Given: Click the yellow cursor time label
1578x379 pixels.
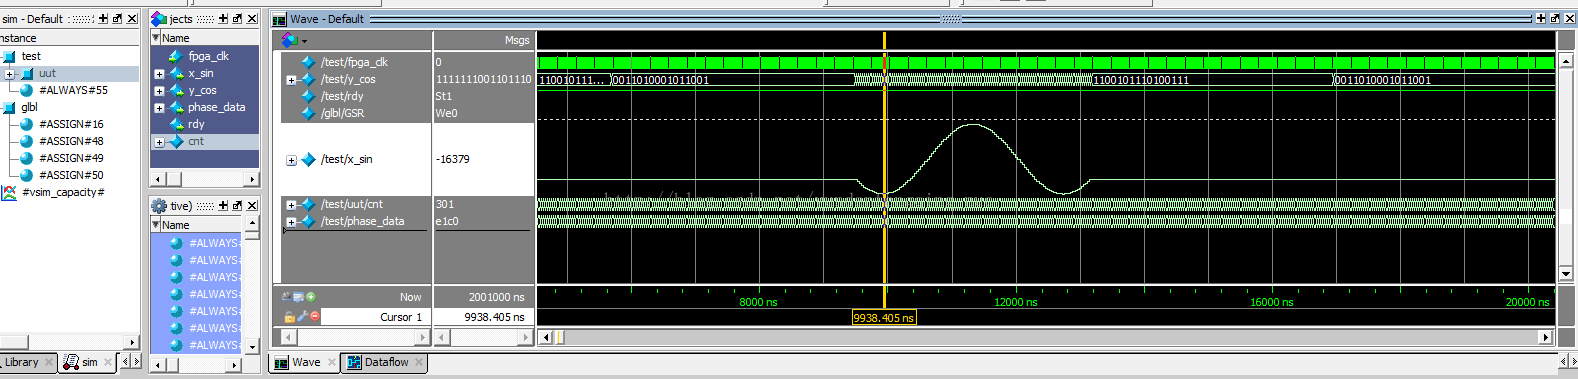Looking at the screenshot, I should (883, 318).
